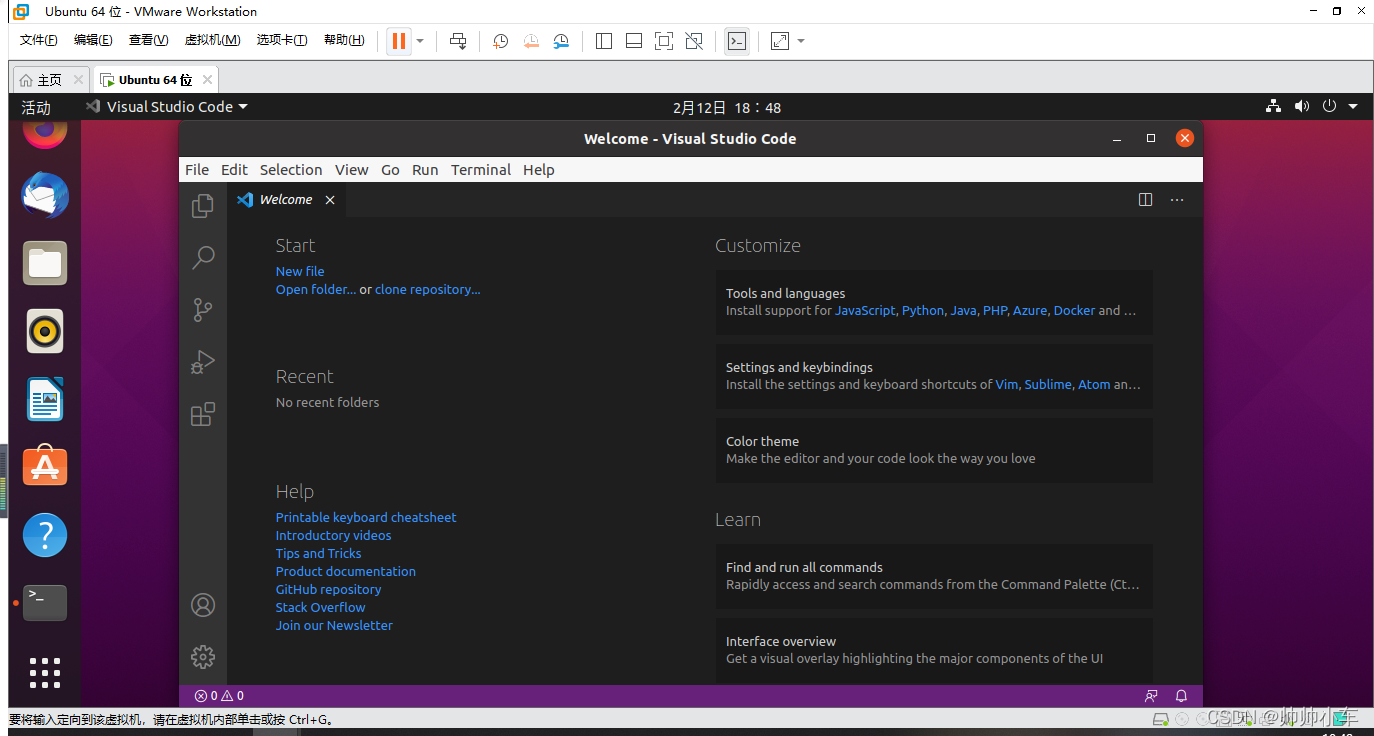Viewport: 1374px width, 736px height.
Task: Toggle VMware Unity mode
Action: coord(694,41)
